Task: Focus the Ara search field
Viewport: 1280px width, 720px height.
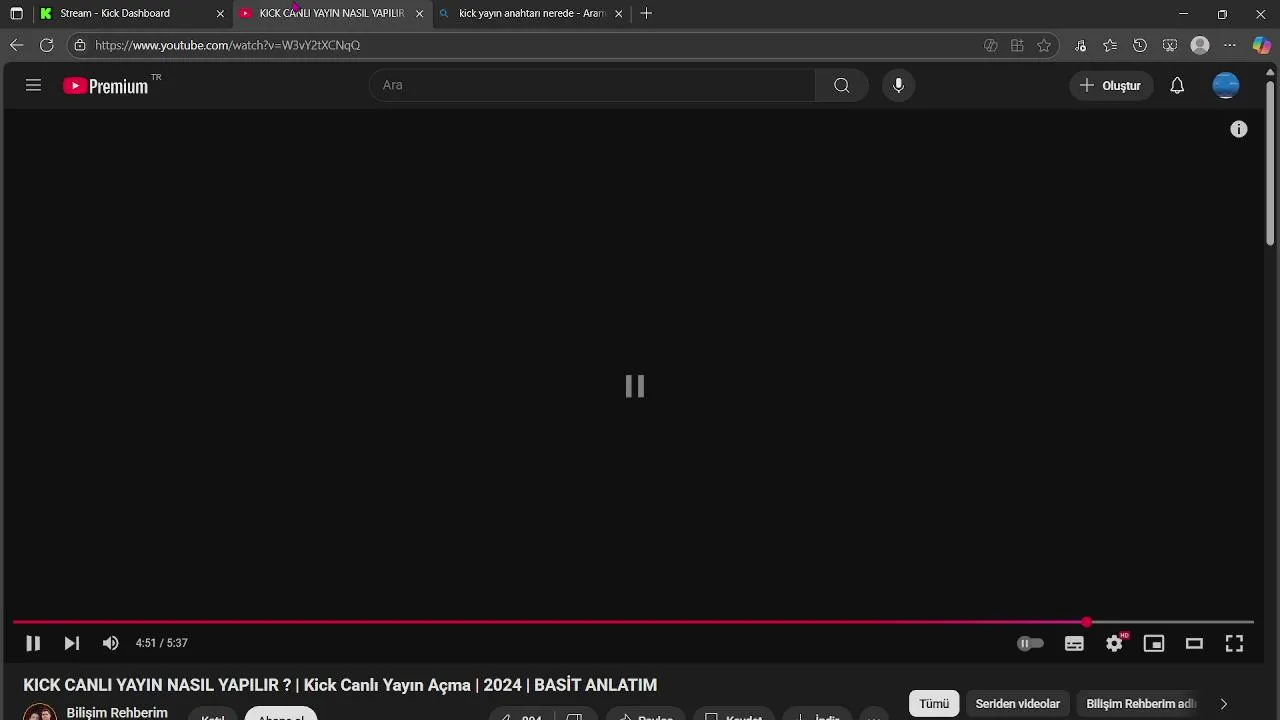Action: (593, 85)
